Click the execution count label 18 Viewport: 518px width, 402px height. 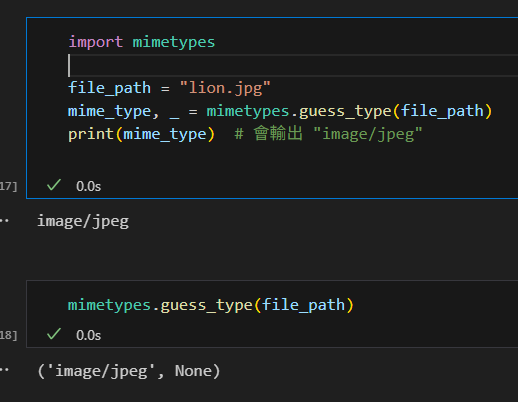coord(8,335)
